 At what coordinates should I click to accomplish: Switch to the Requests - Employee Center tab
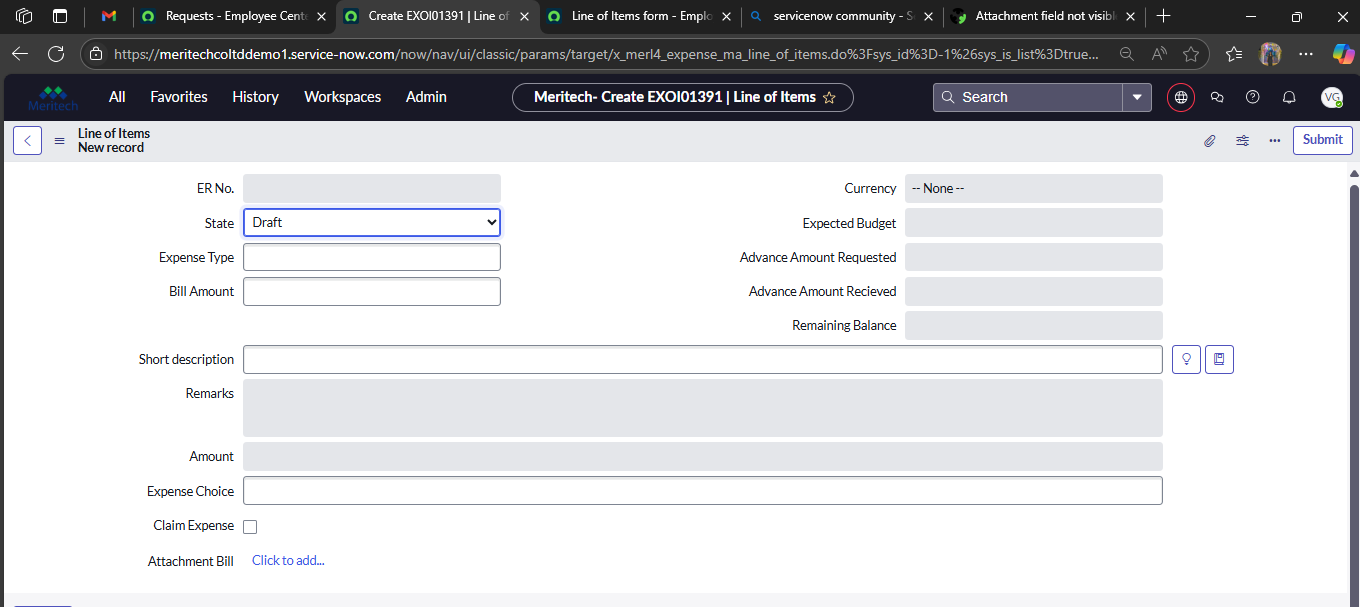[234, 16]
